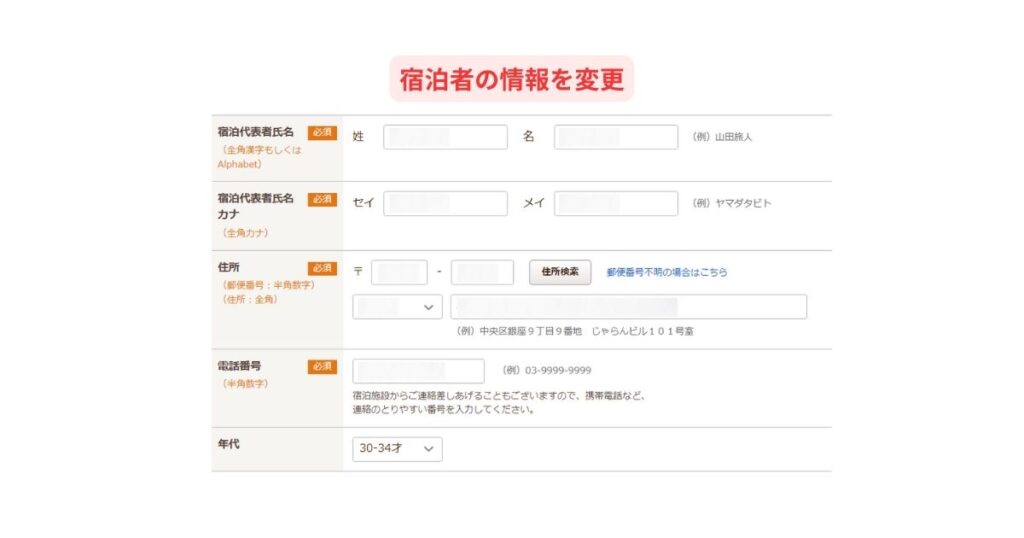Click the note 宿泊施設からご連絡差しあげる under the phone field

[498, 403]
